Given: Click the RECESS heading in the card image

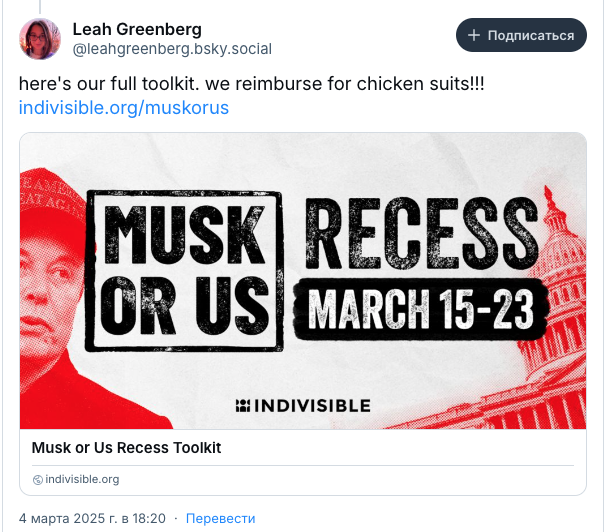Looking at the screenshot, I should pos(422,233).
